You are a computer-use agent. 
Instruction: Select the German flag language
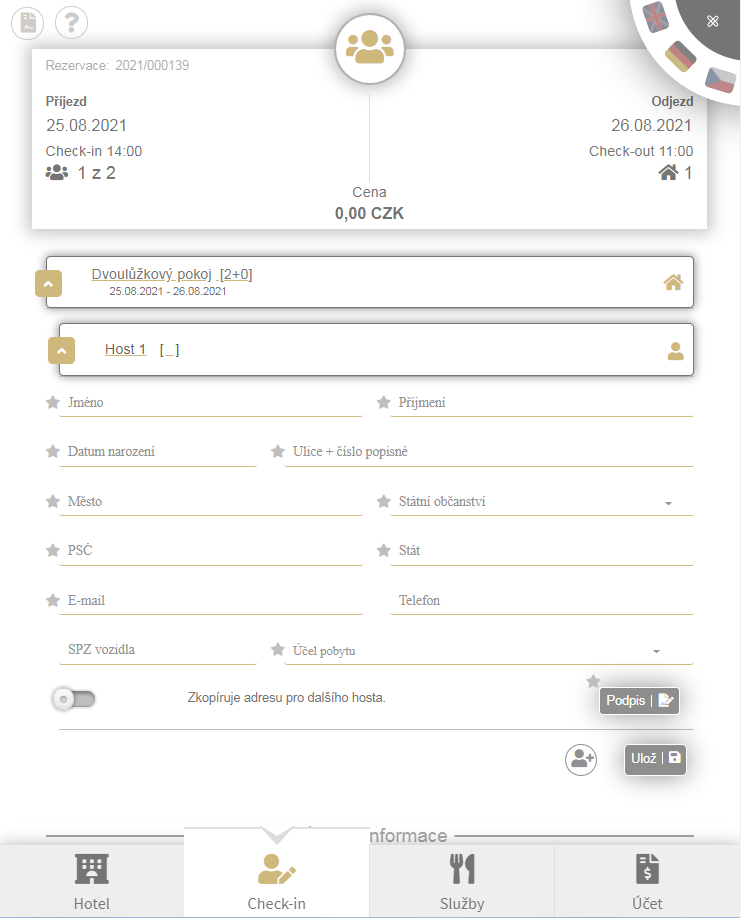[x=681, y=56]
